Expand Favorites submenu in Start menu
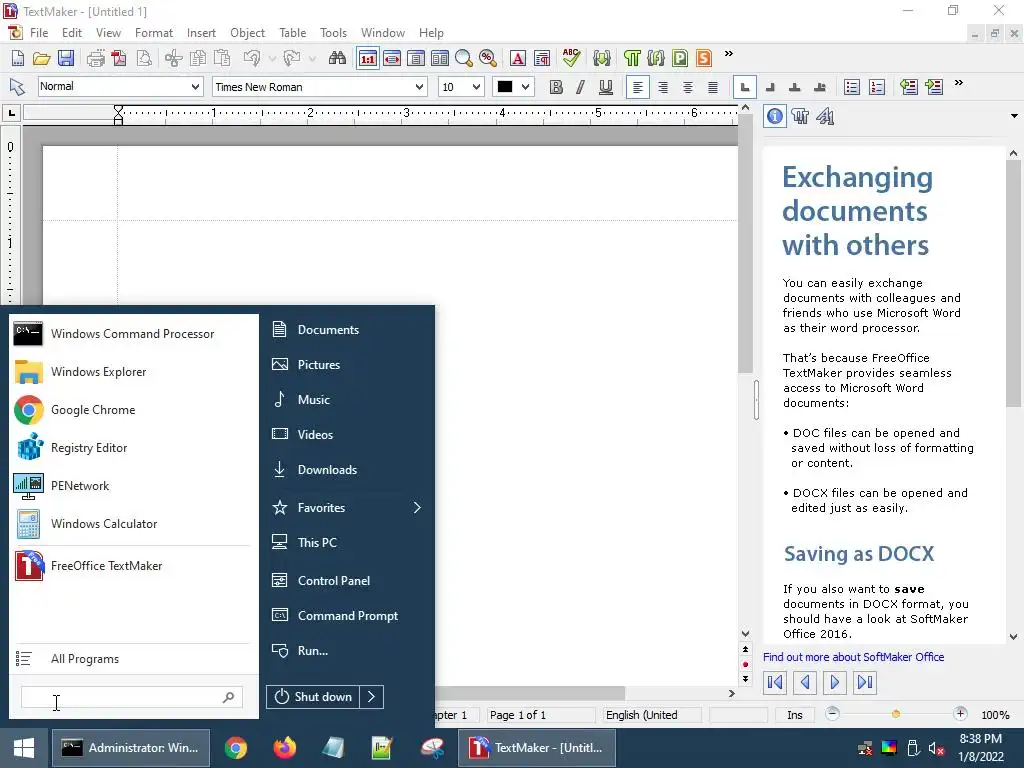Viewport: 1024px width, 768px height. coord(417,507)
